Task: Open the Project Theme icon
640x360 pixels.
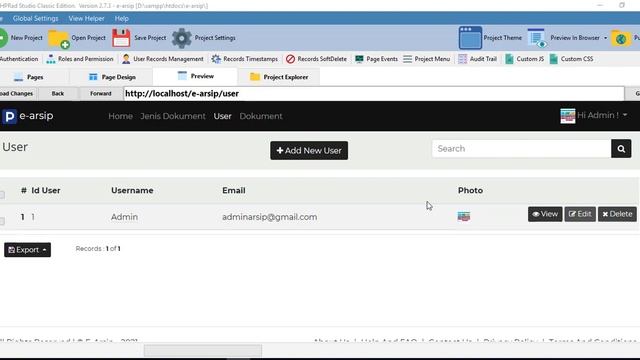Action: (470, 38)
